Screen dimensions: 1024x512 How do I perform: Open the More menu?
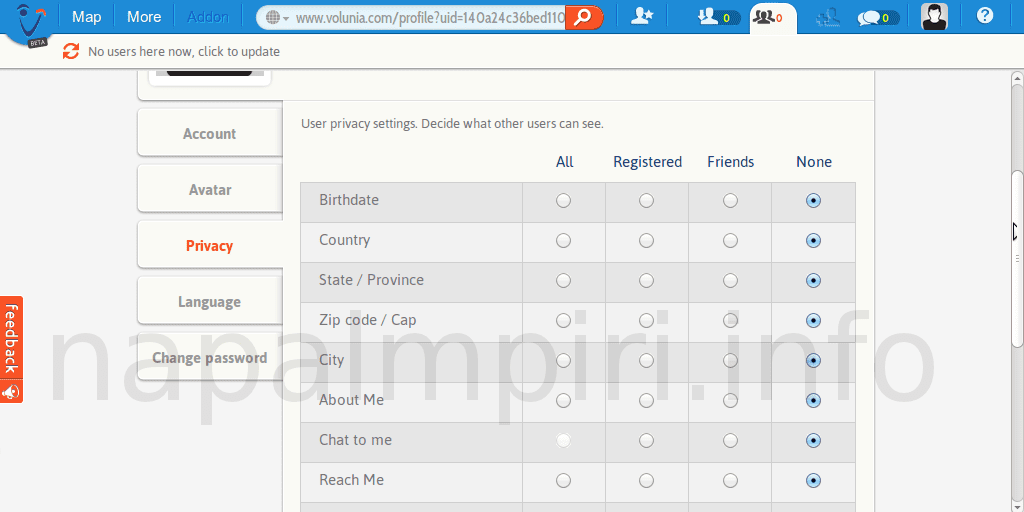[x=144, y=17]
